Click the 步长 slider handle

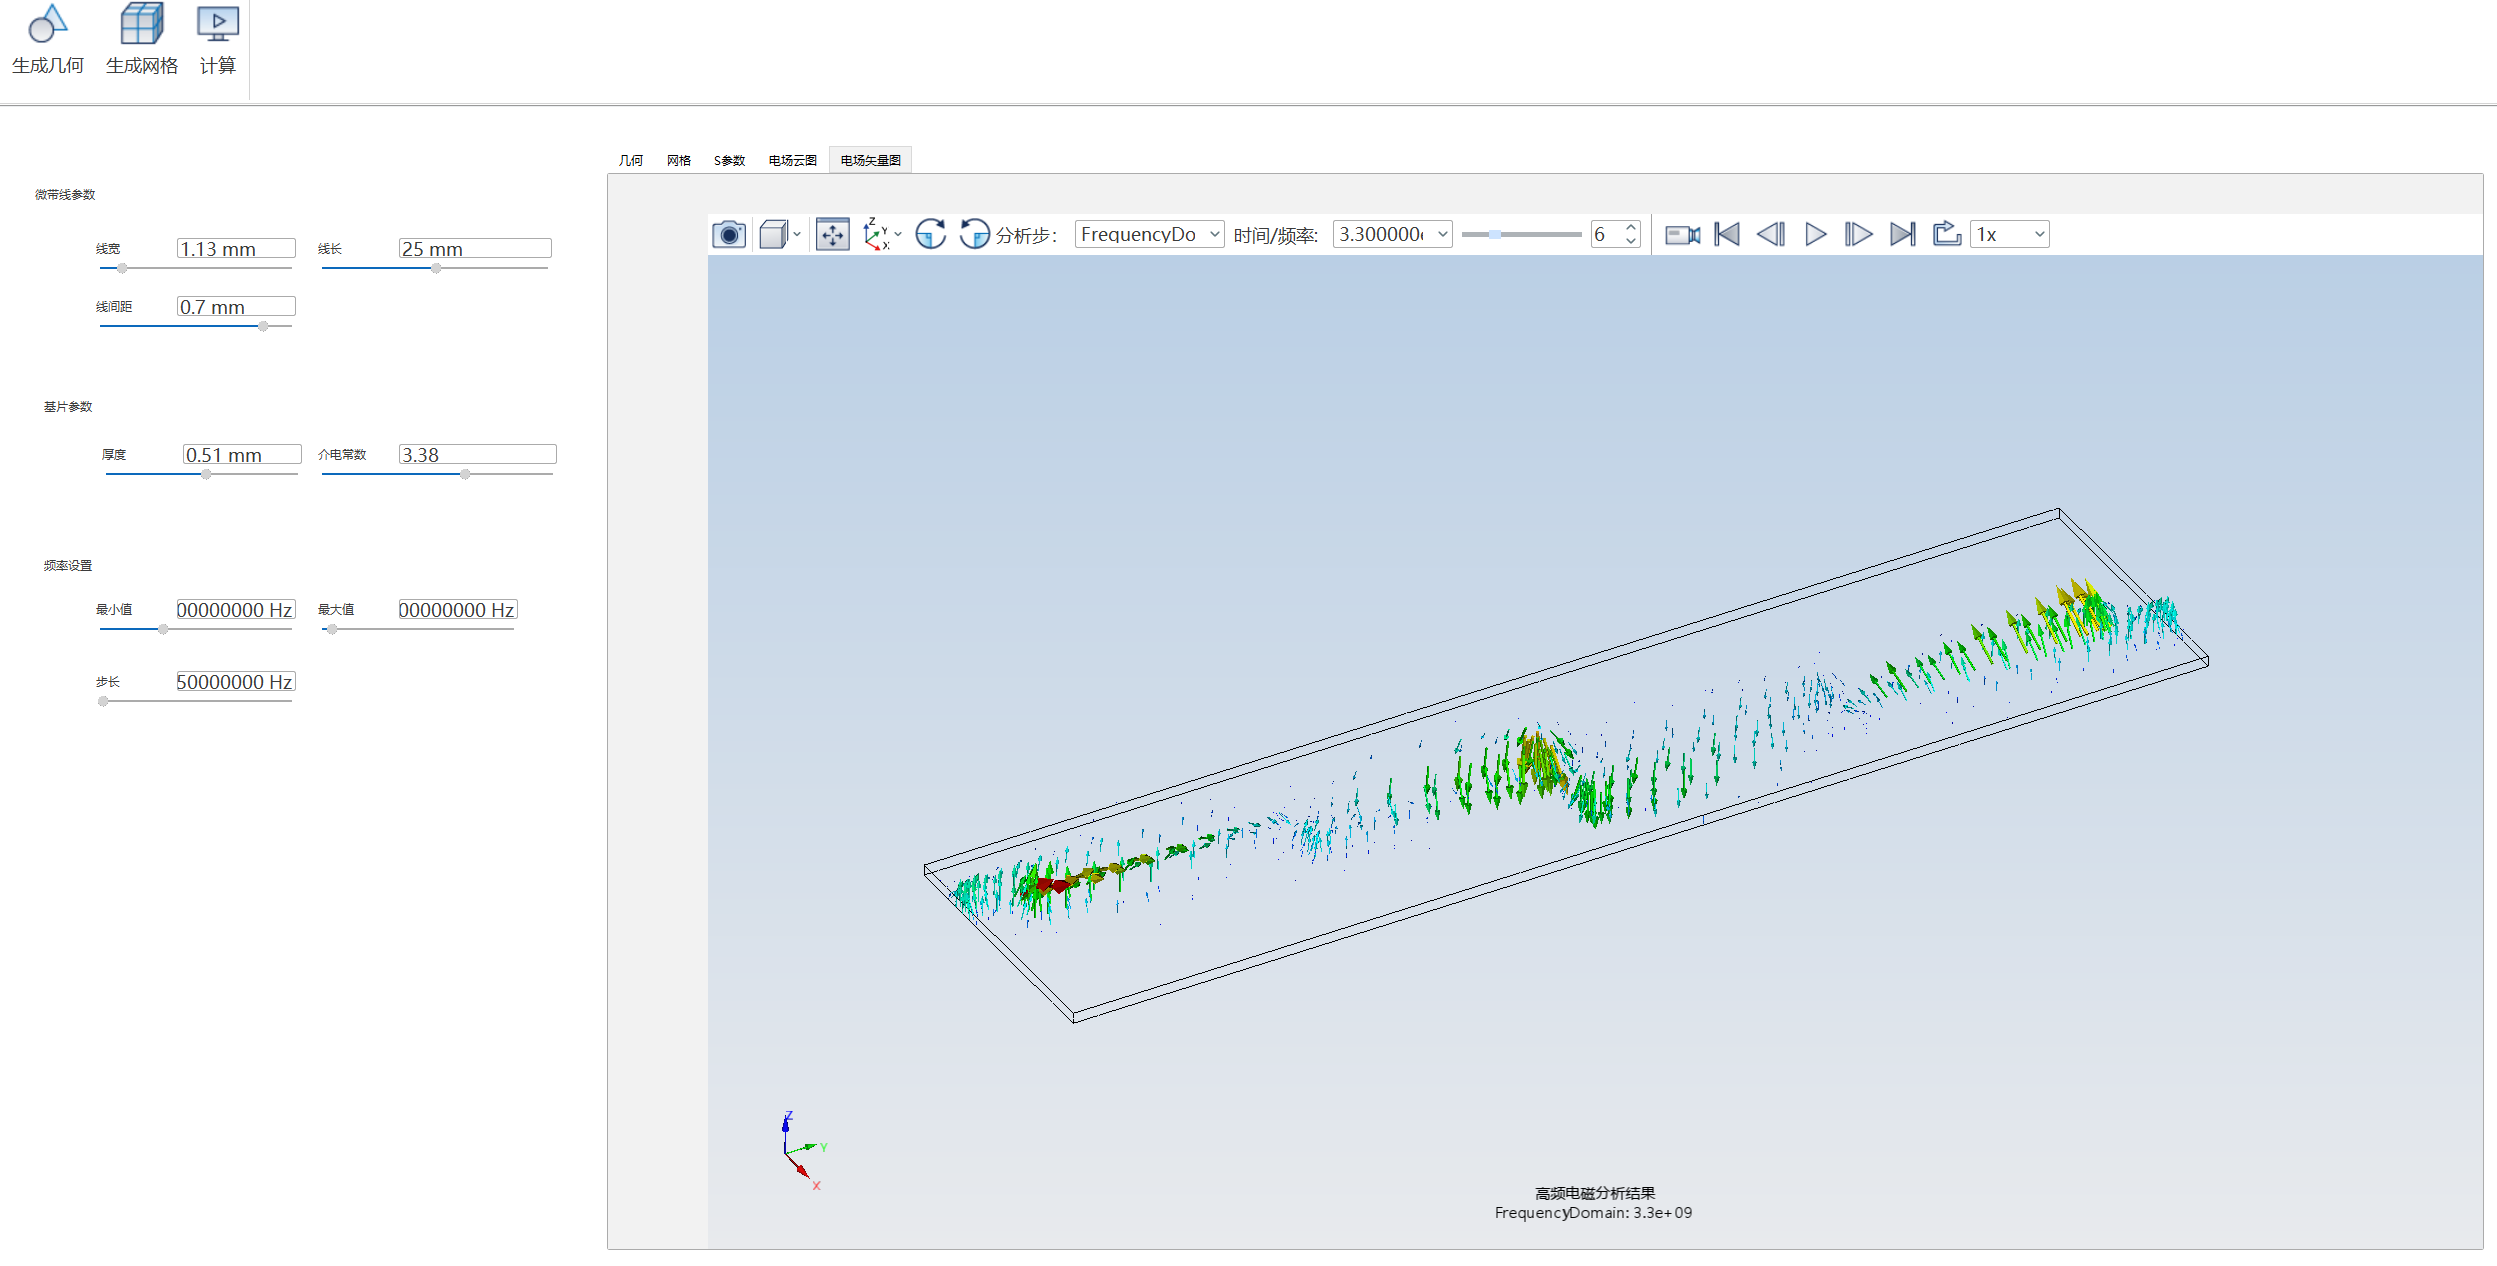pos(103,701)
